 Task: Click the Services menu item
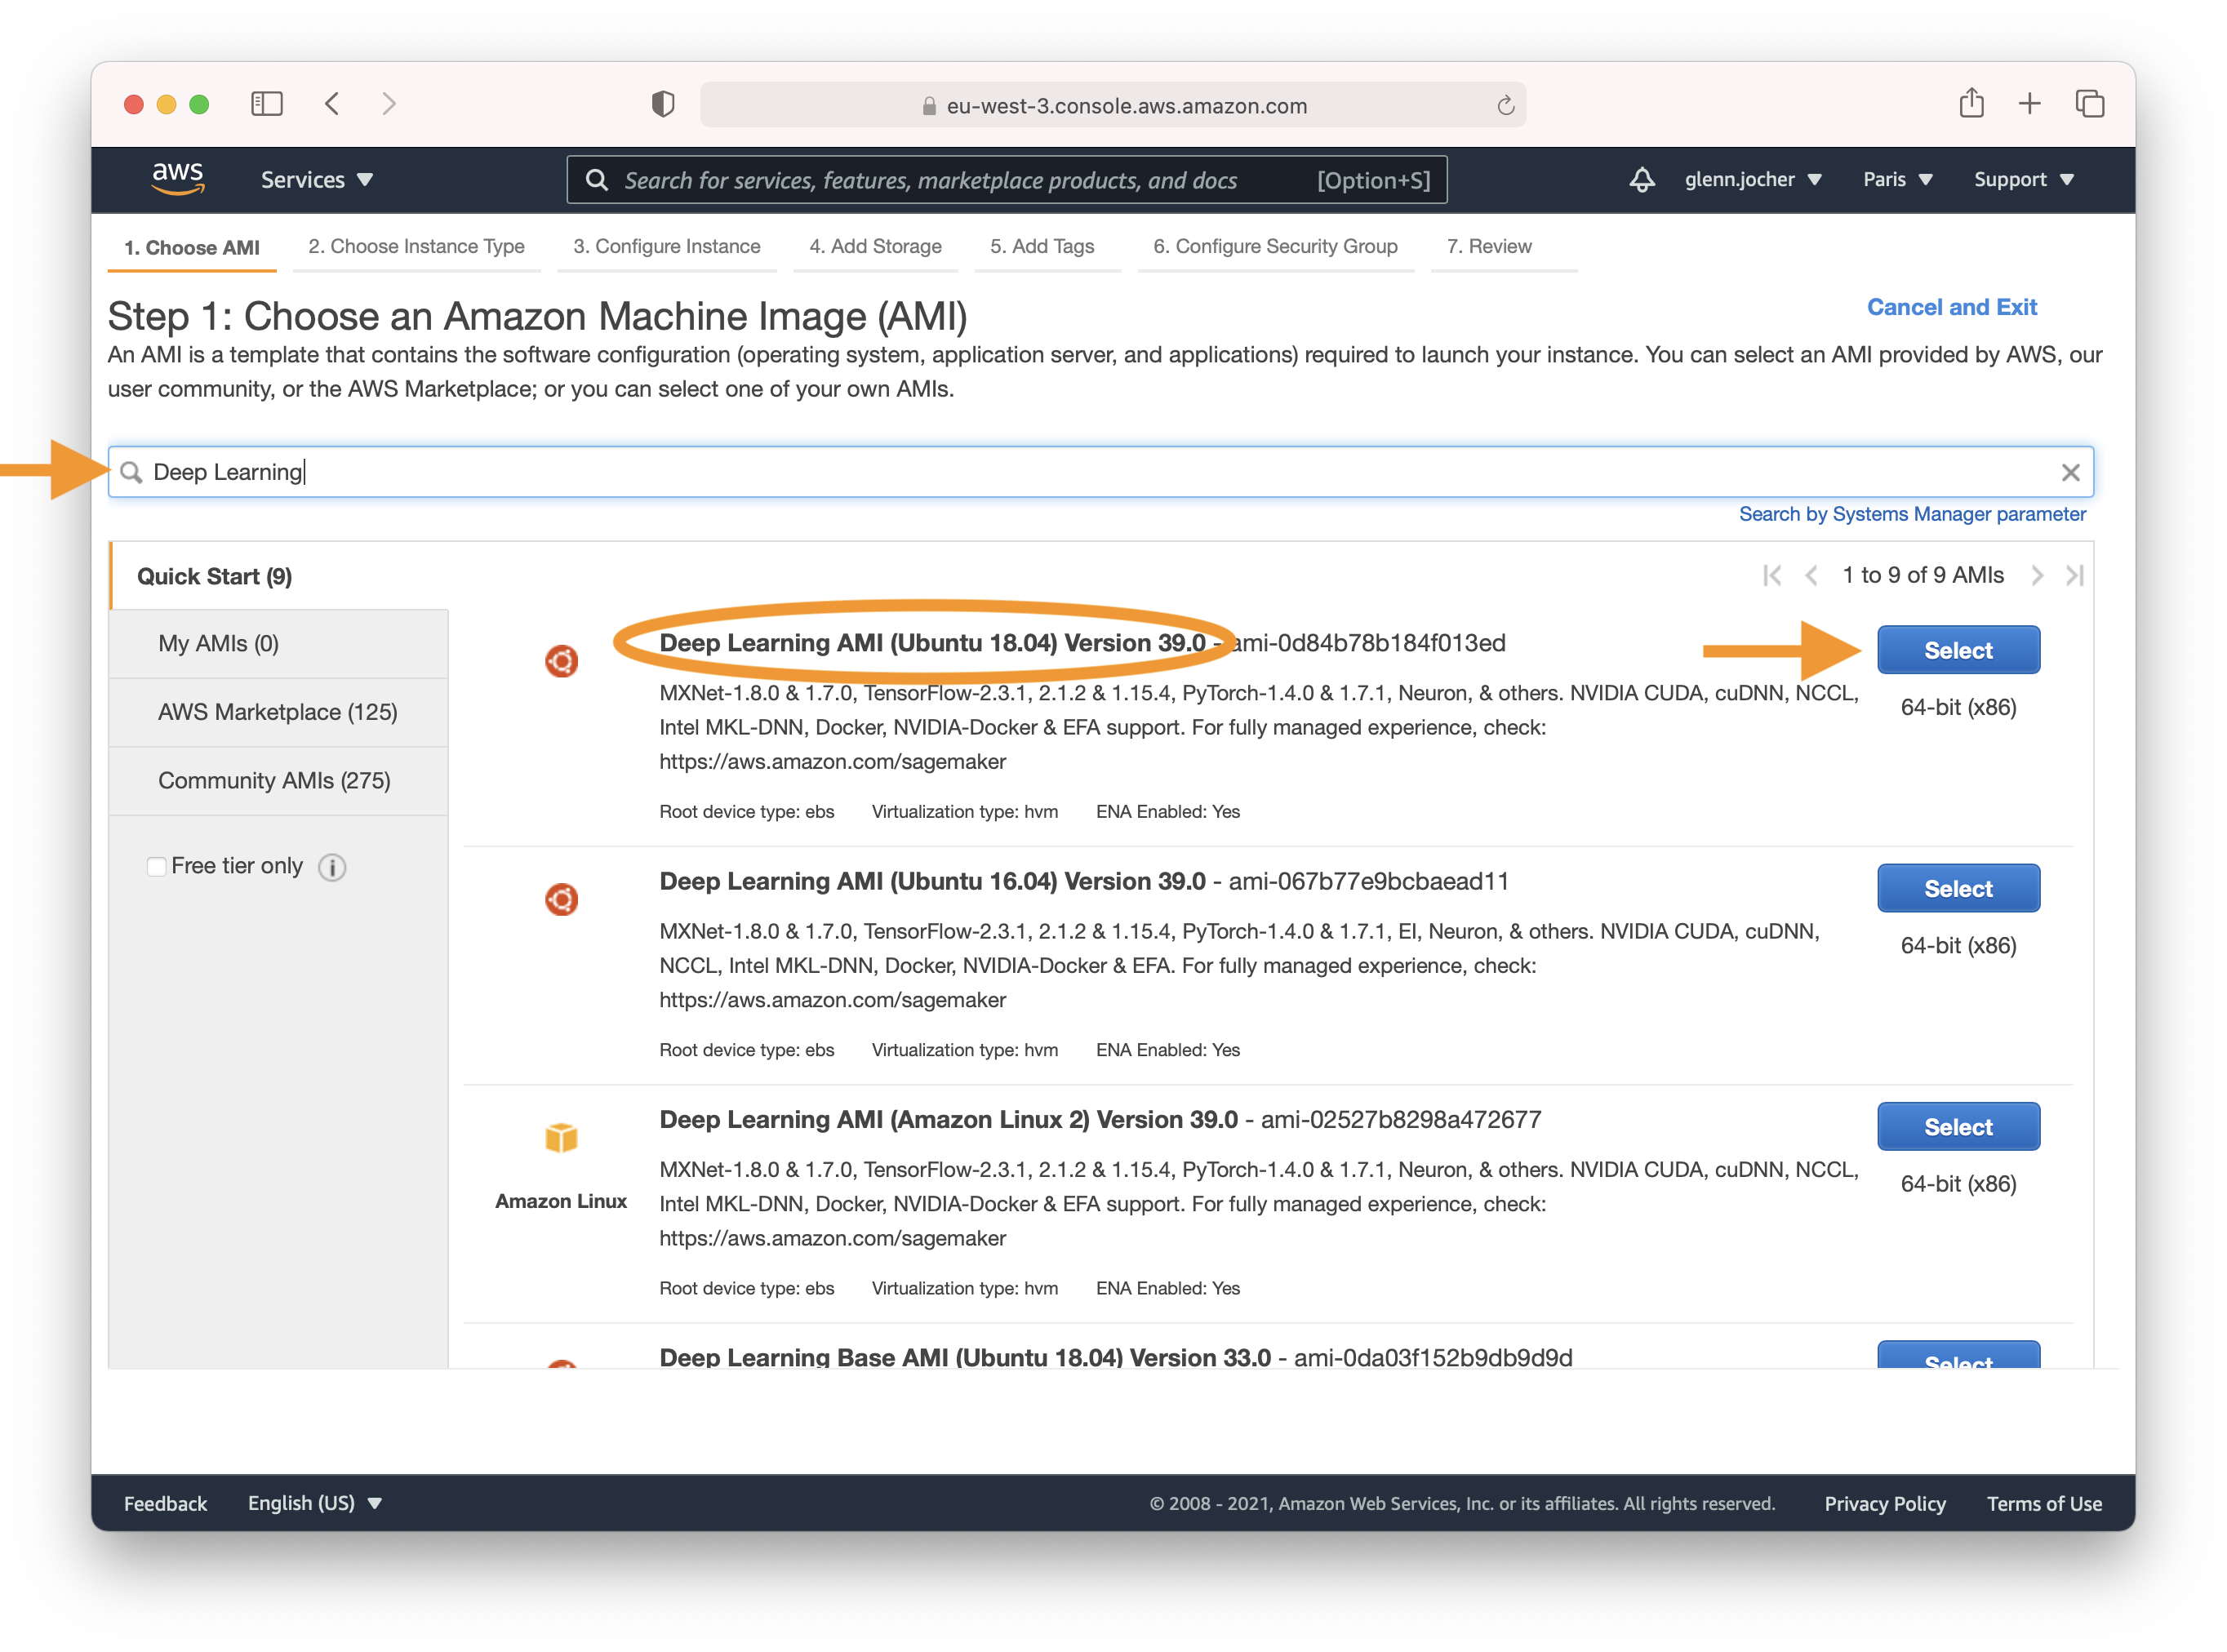(318, 179)
